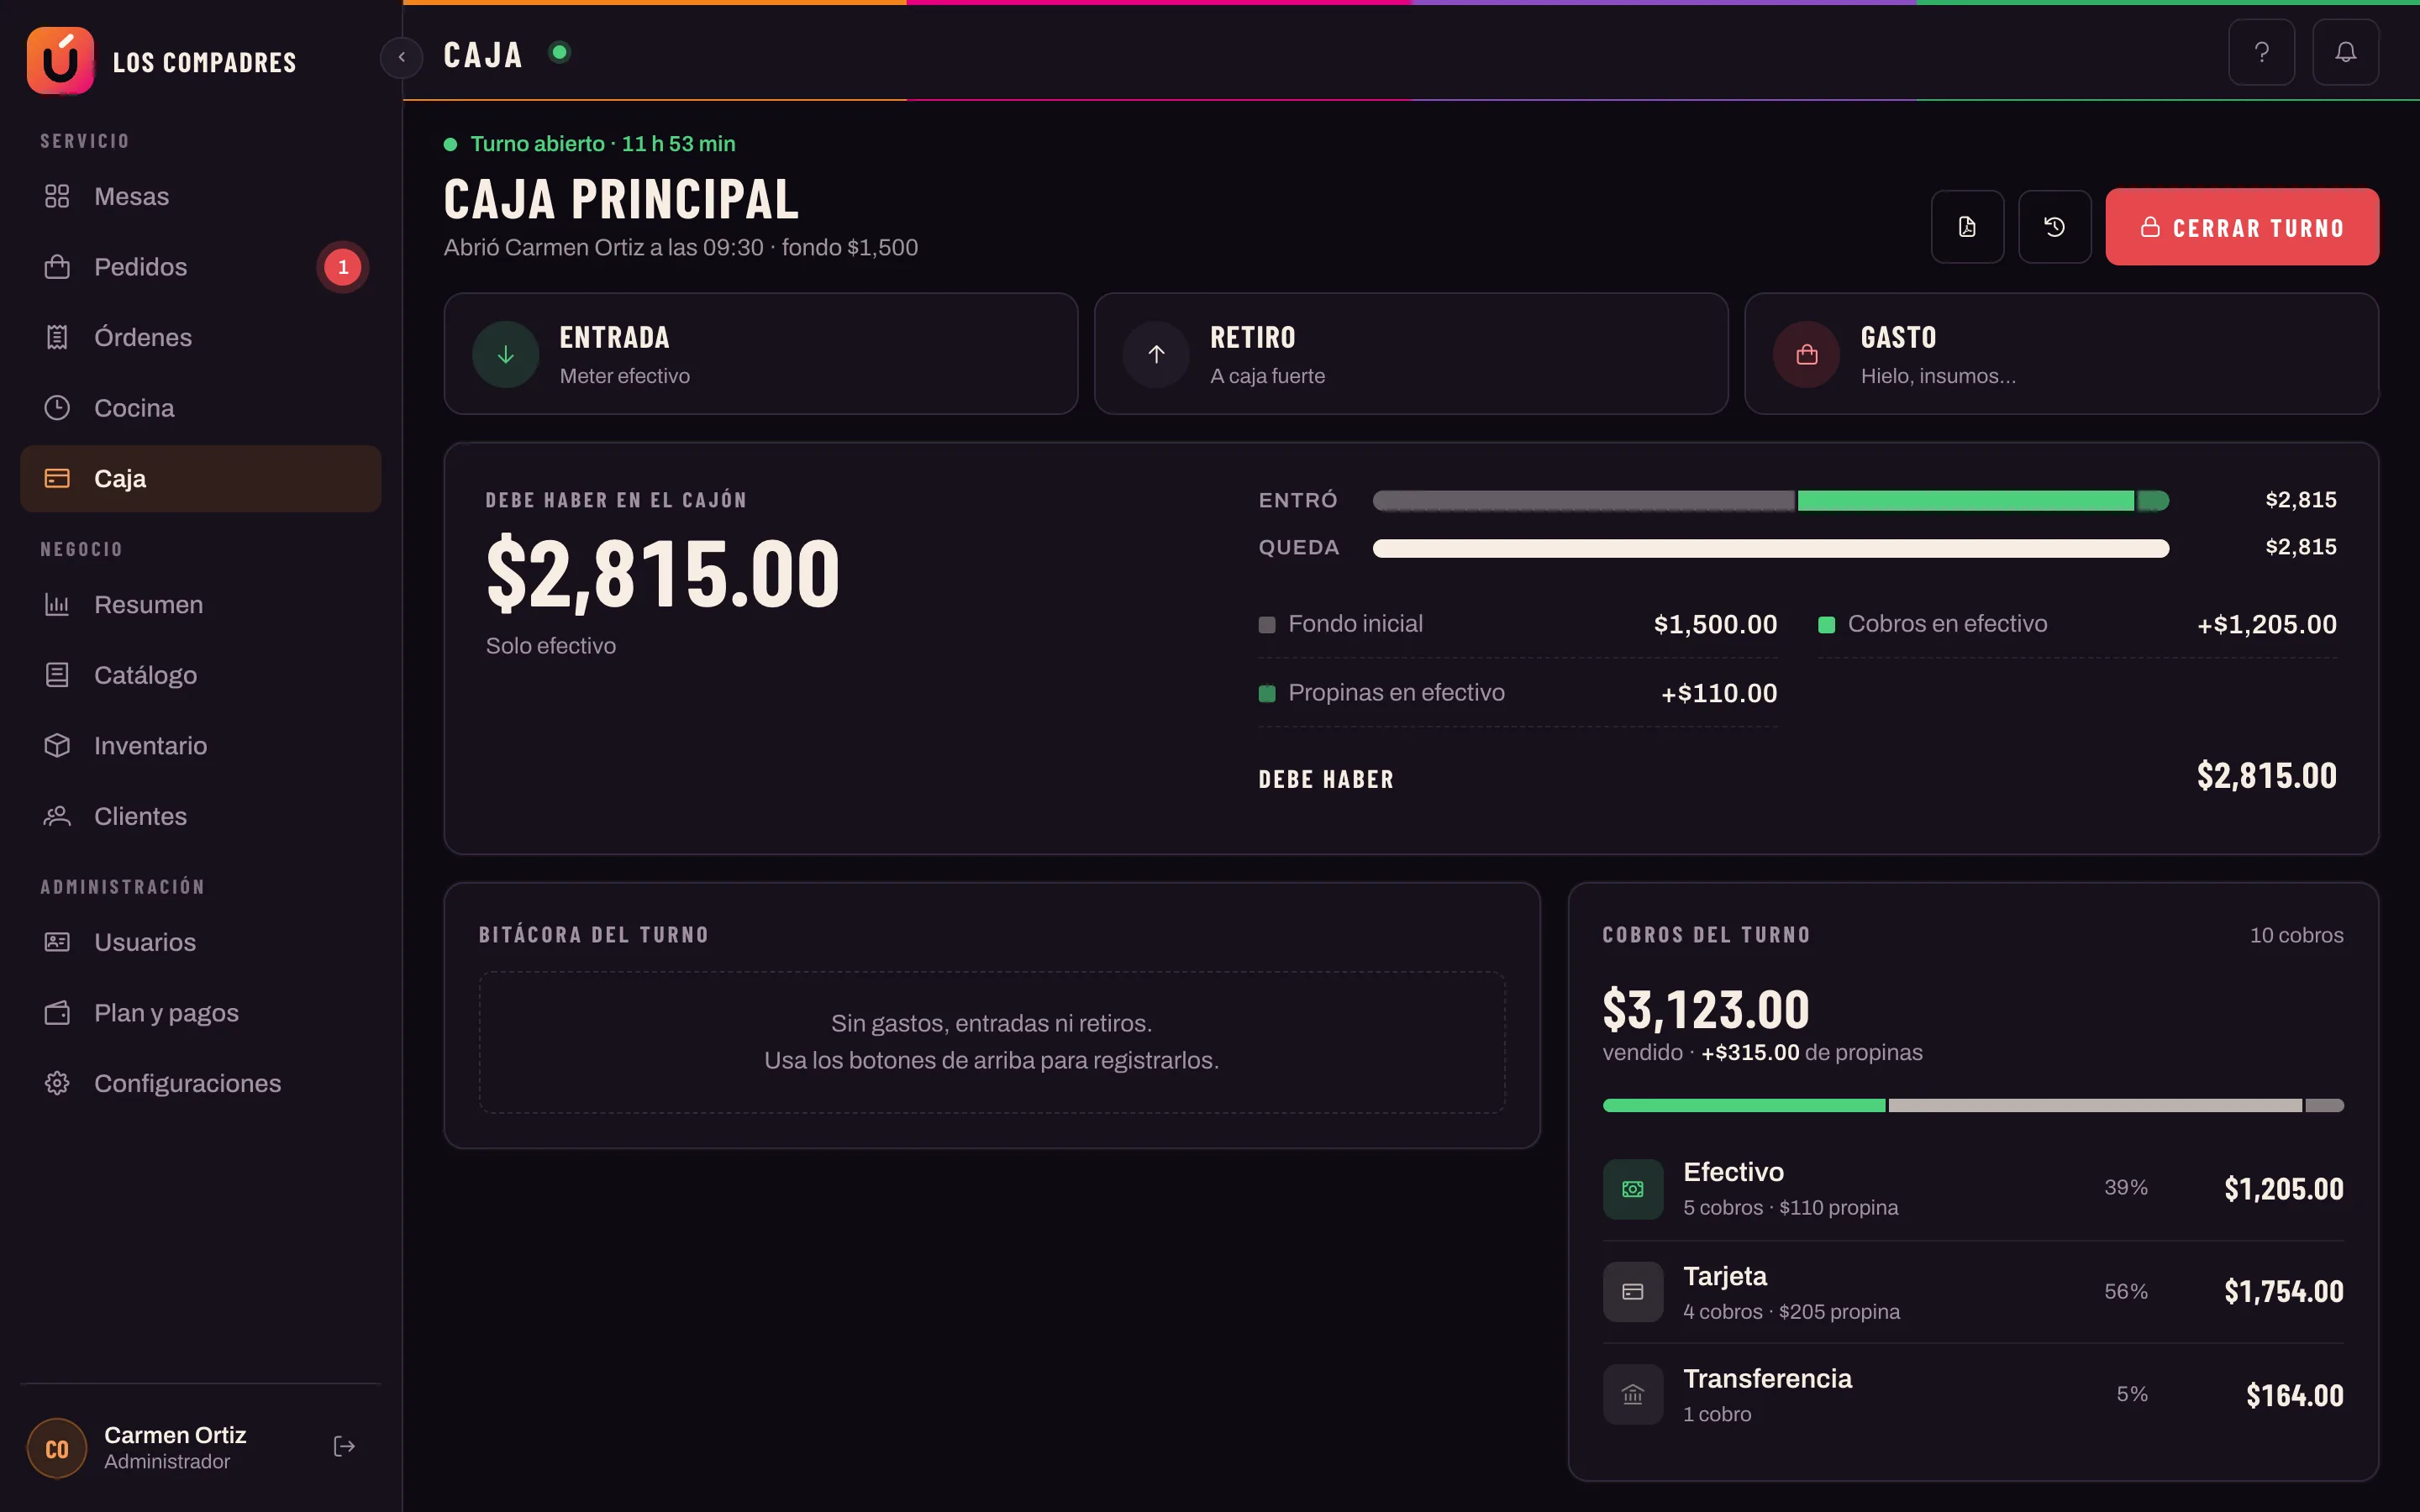Image resolution: width=2420 pixels, height=1512 pixels.
Task: Open the shift history clock icon
Action: [2054, 227]
